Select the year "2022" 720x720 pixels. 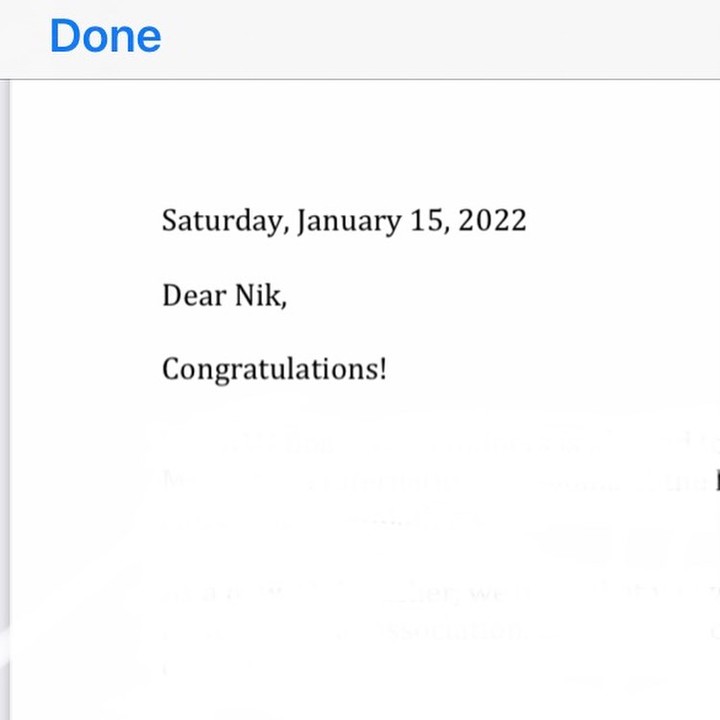point(492,221)
